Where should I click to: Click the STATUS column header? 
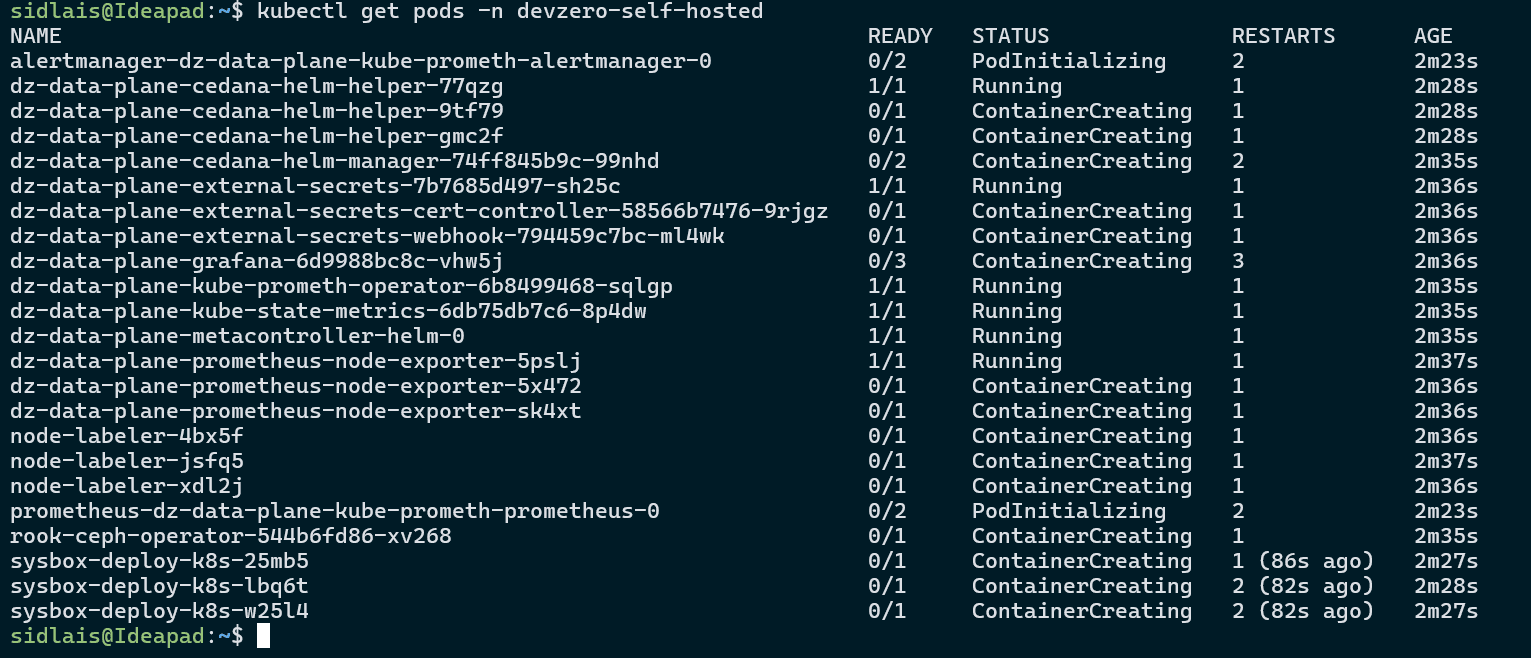click(1010, 36)
